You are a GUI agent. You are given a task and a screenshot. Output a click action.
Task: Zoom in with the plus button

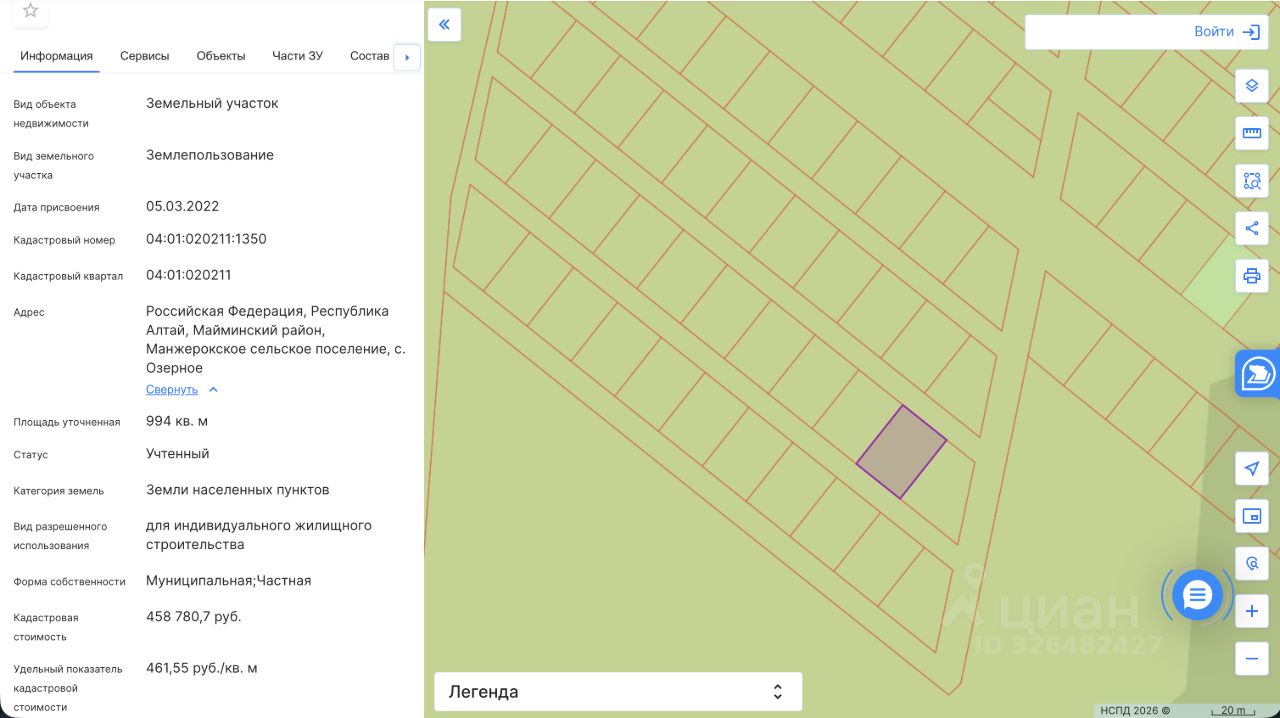(x=1252, y=611)
